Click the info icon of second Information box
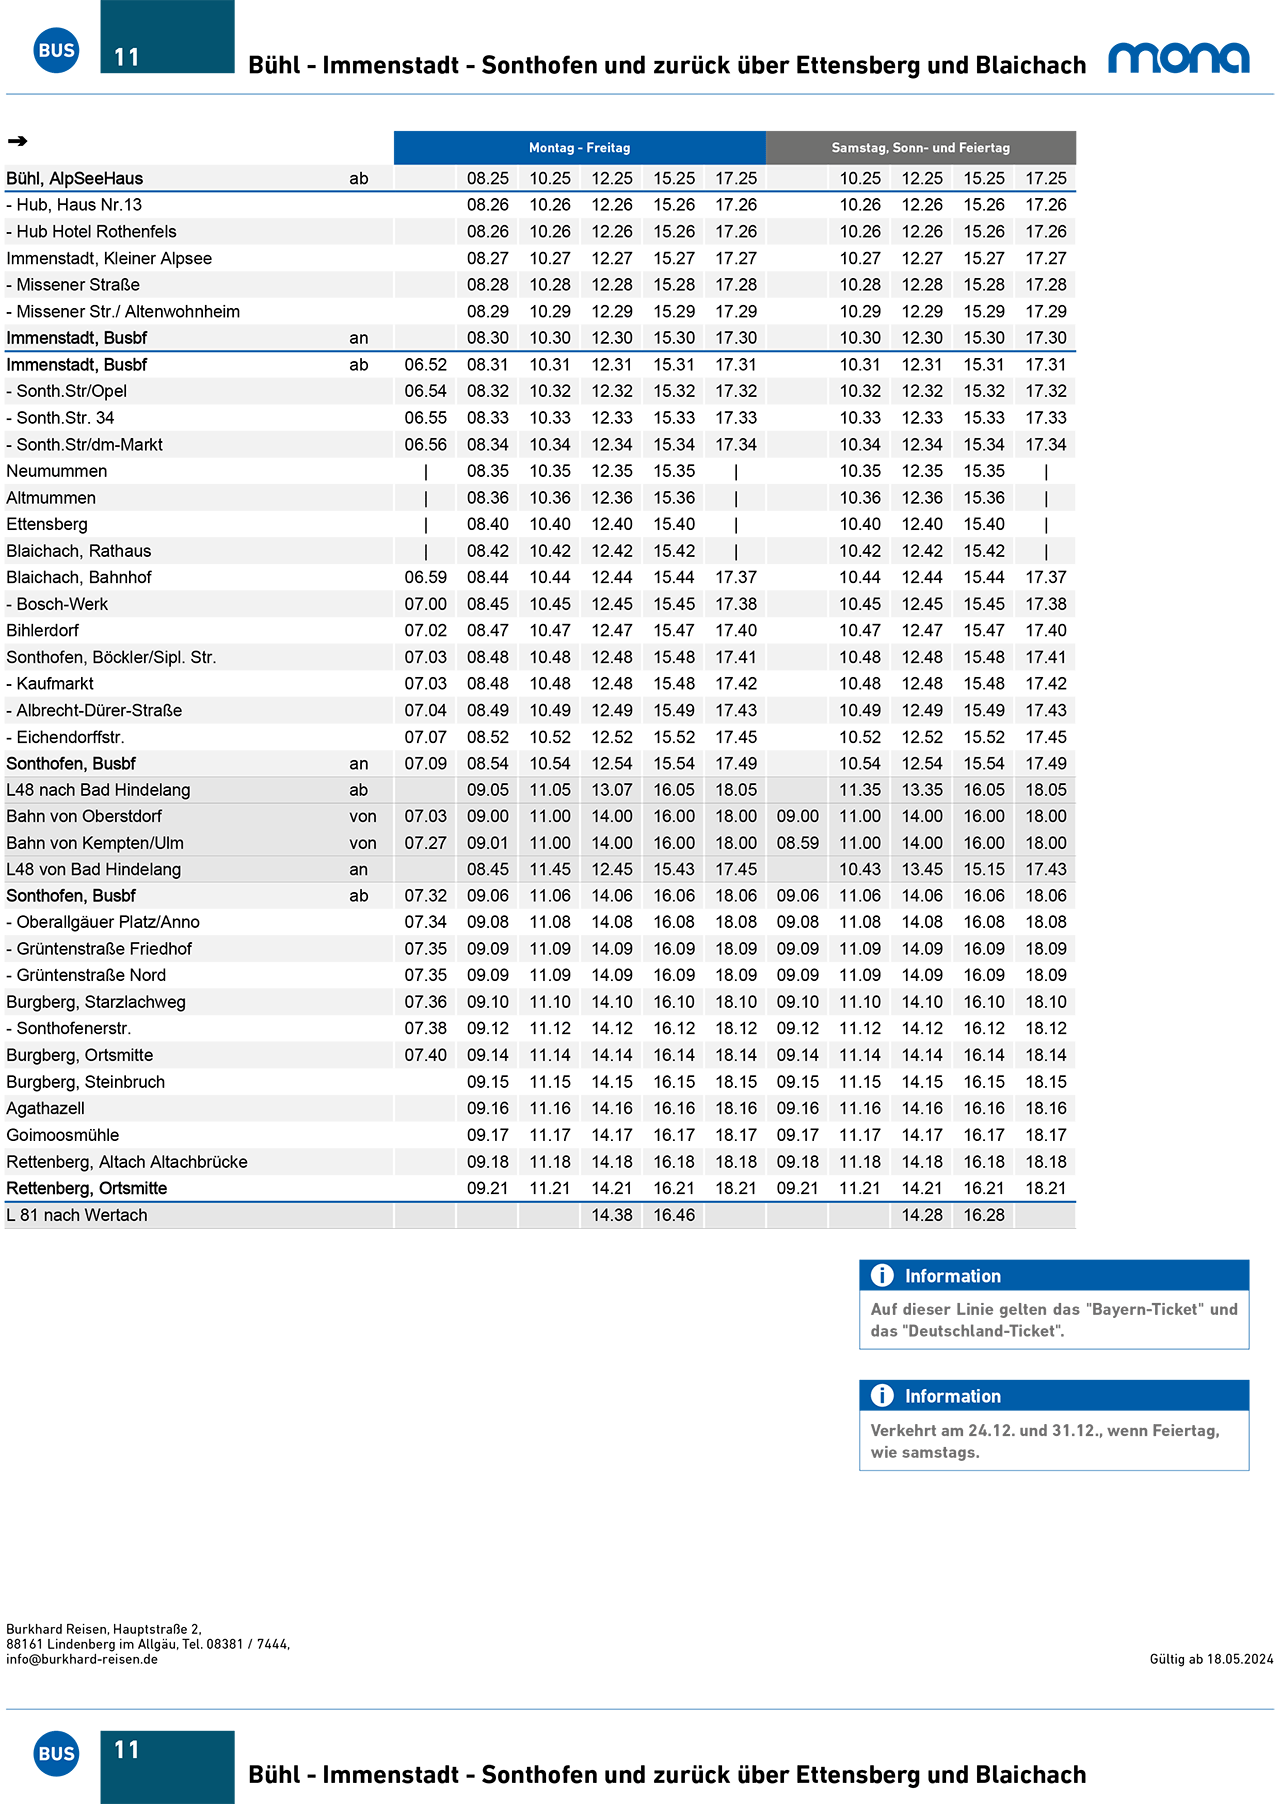Image resolution: width=1280 pixels, height=1804 pixels. click(882, 1395)
